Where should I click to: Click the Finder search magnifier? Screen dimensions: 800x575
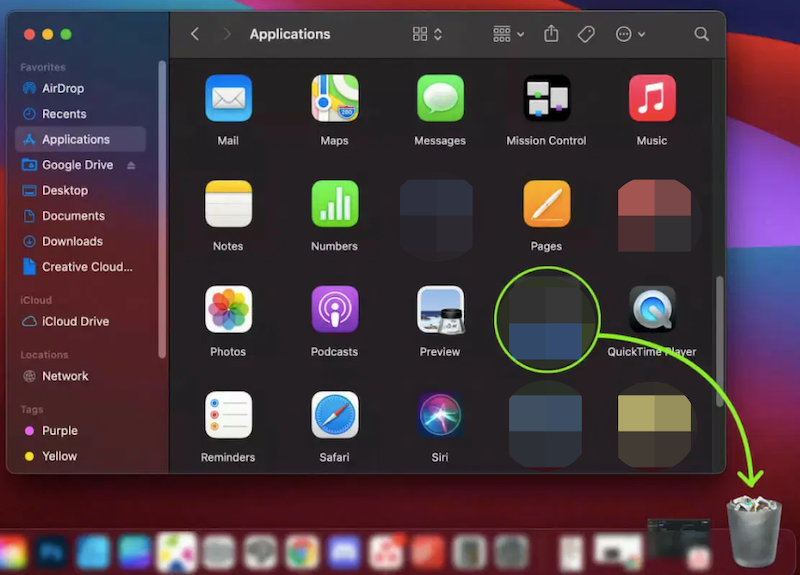(701, 34)
